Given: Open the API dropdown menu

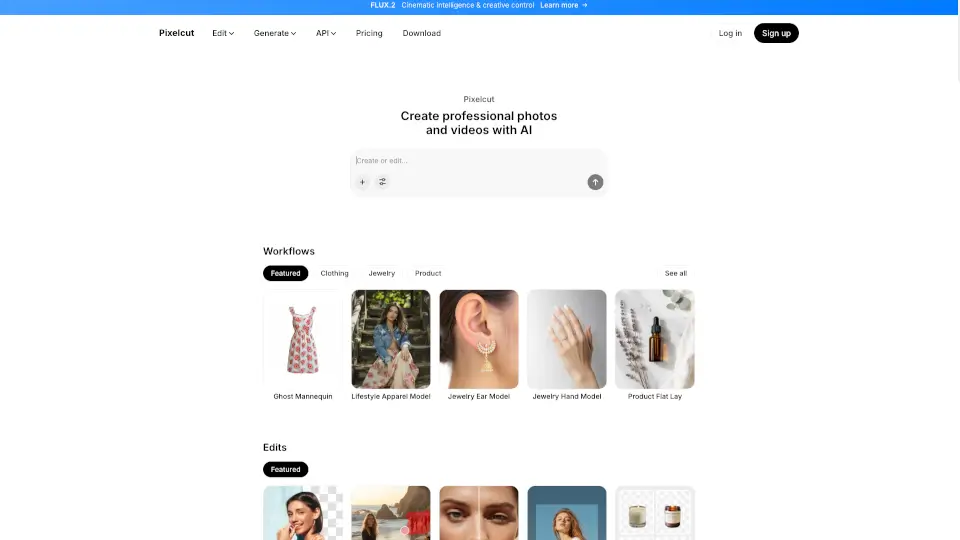Looking at the screenshot, I should 326,33.
